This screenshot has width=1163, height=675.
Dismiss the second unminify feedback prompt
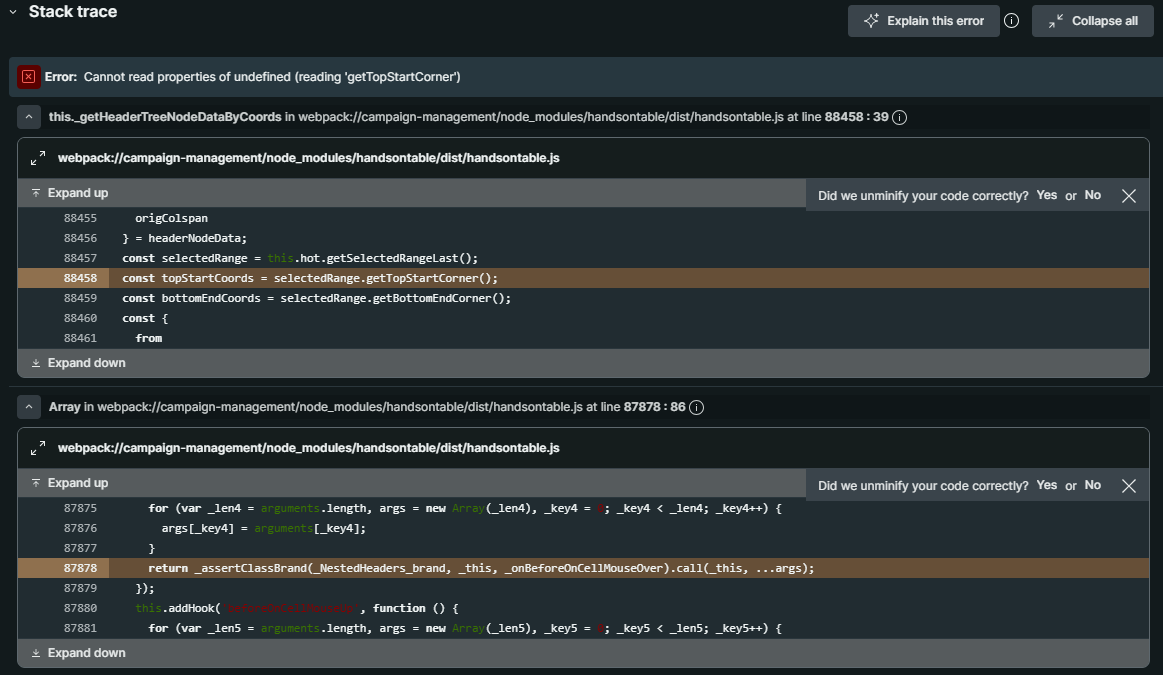click(1129, 486)
